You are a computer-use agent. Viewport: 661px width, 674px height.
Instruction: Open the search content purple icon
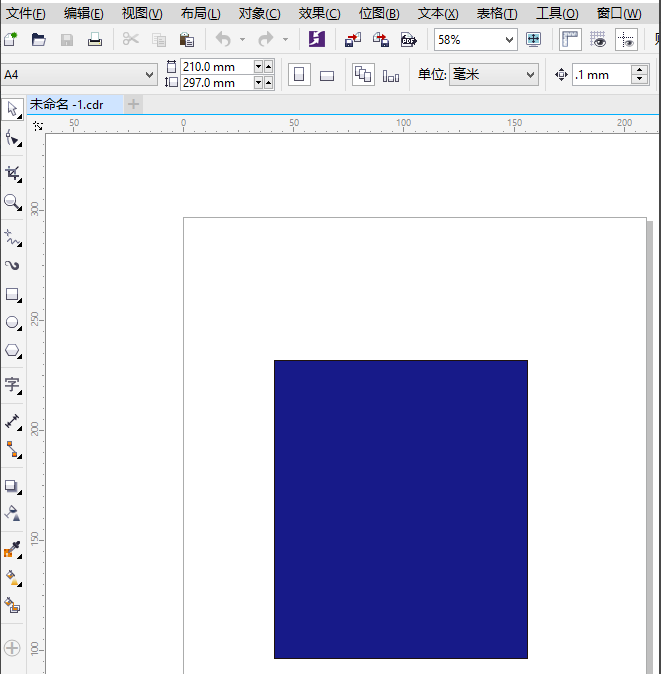point(317,39)
